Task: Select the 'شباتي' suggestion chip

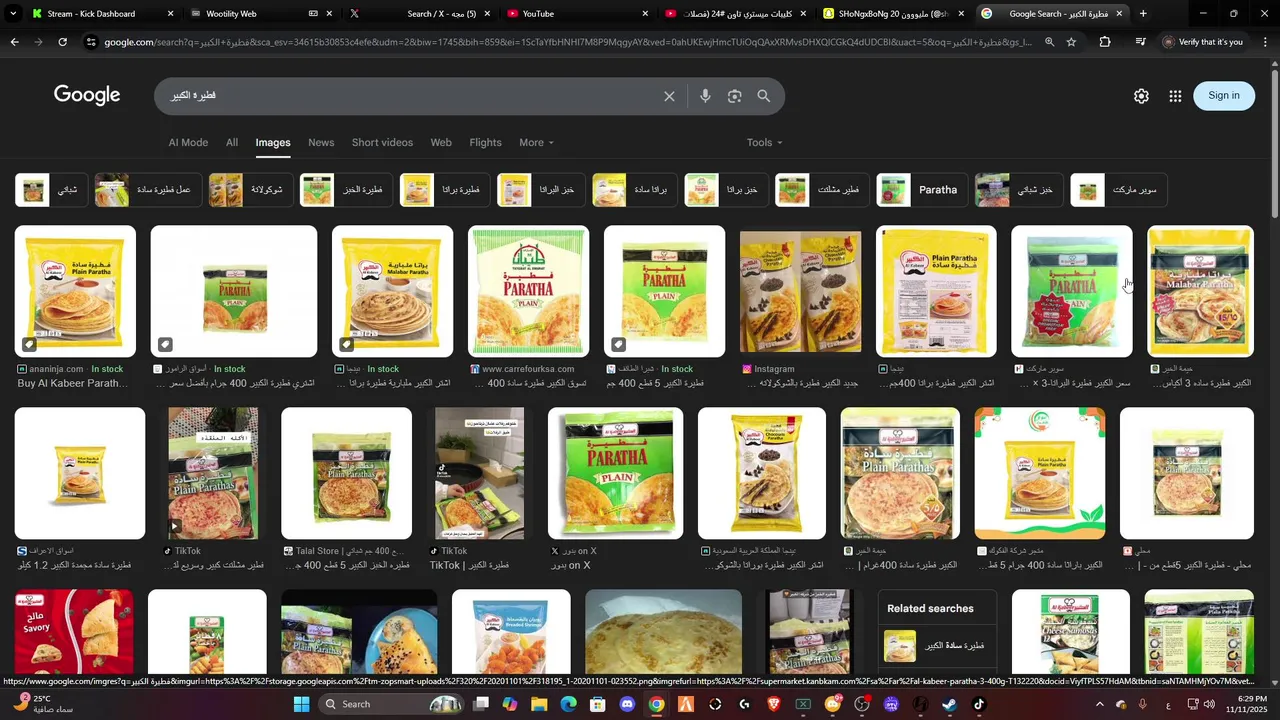Action: click(52, 190)
